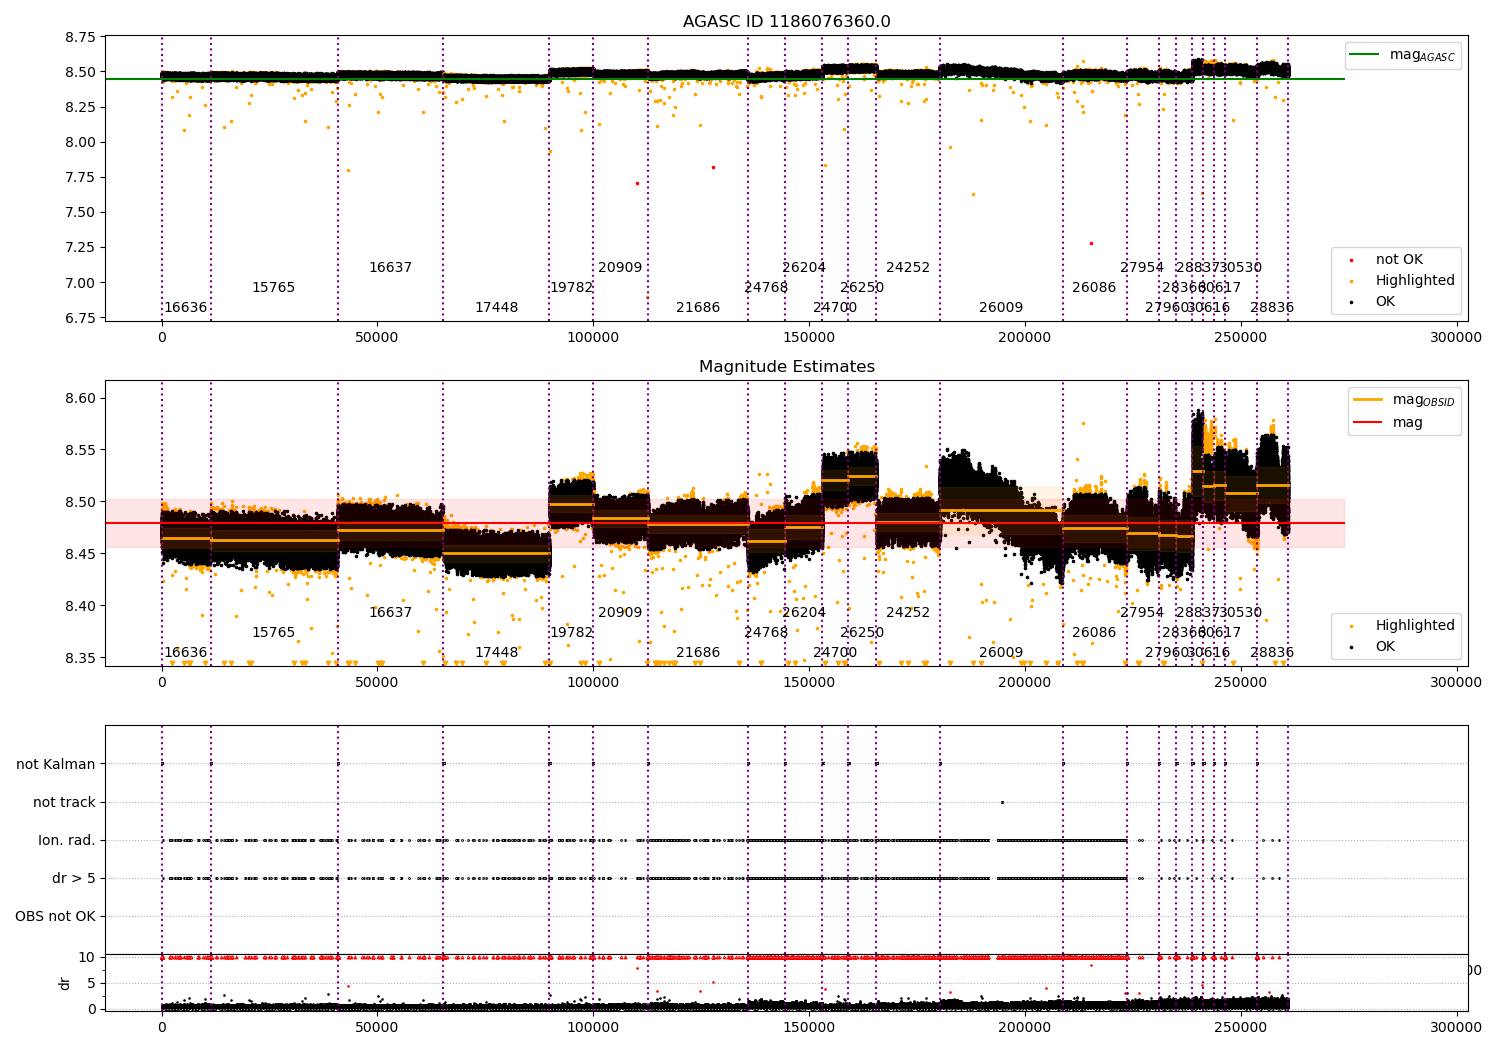Click the 5 tick on dr axis
This screenshot has width=1500, height=1050.
(92, 983)
